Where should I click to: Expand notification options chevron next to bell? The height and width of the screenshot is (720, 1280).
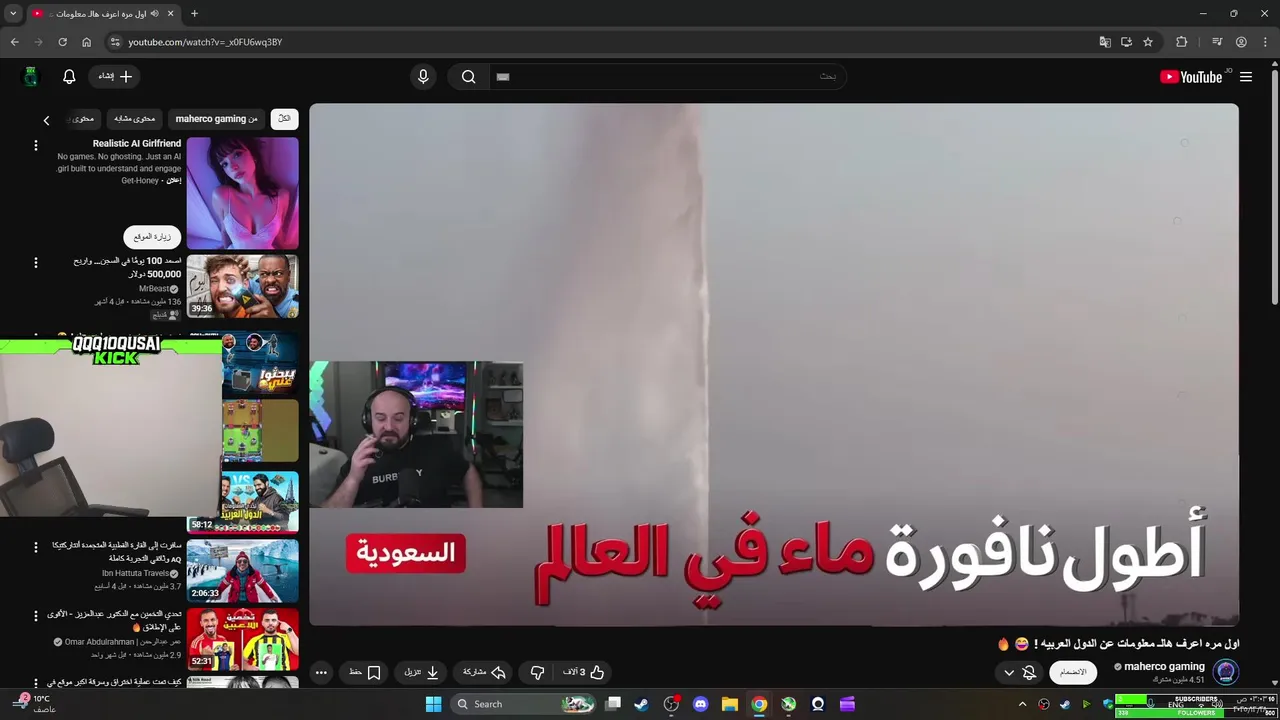pos(1008,672)
